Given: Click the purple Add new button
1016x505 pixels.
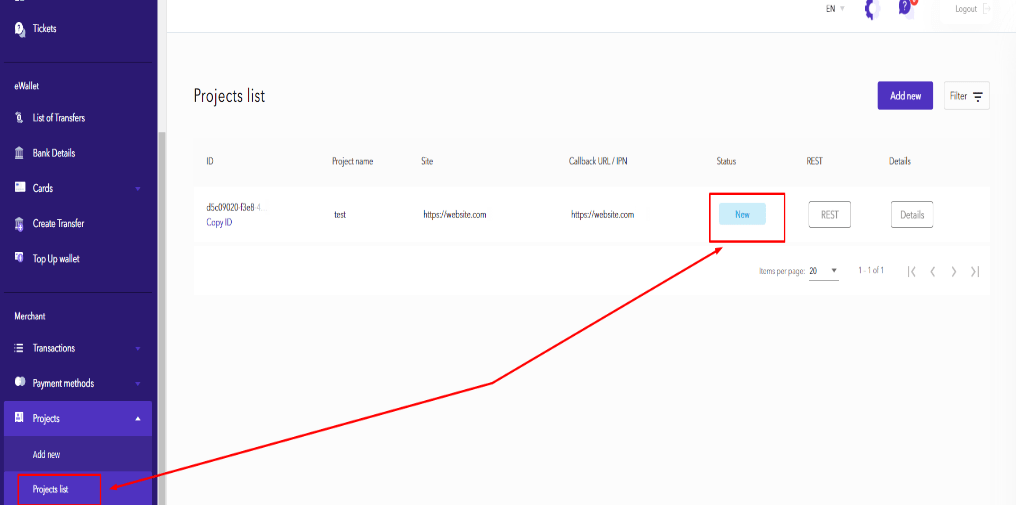Looking at the screenshot, I should tap(905, 96).
